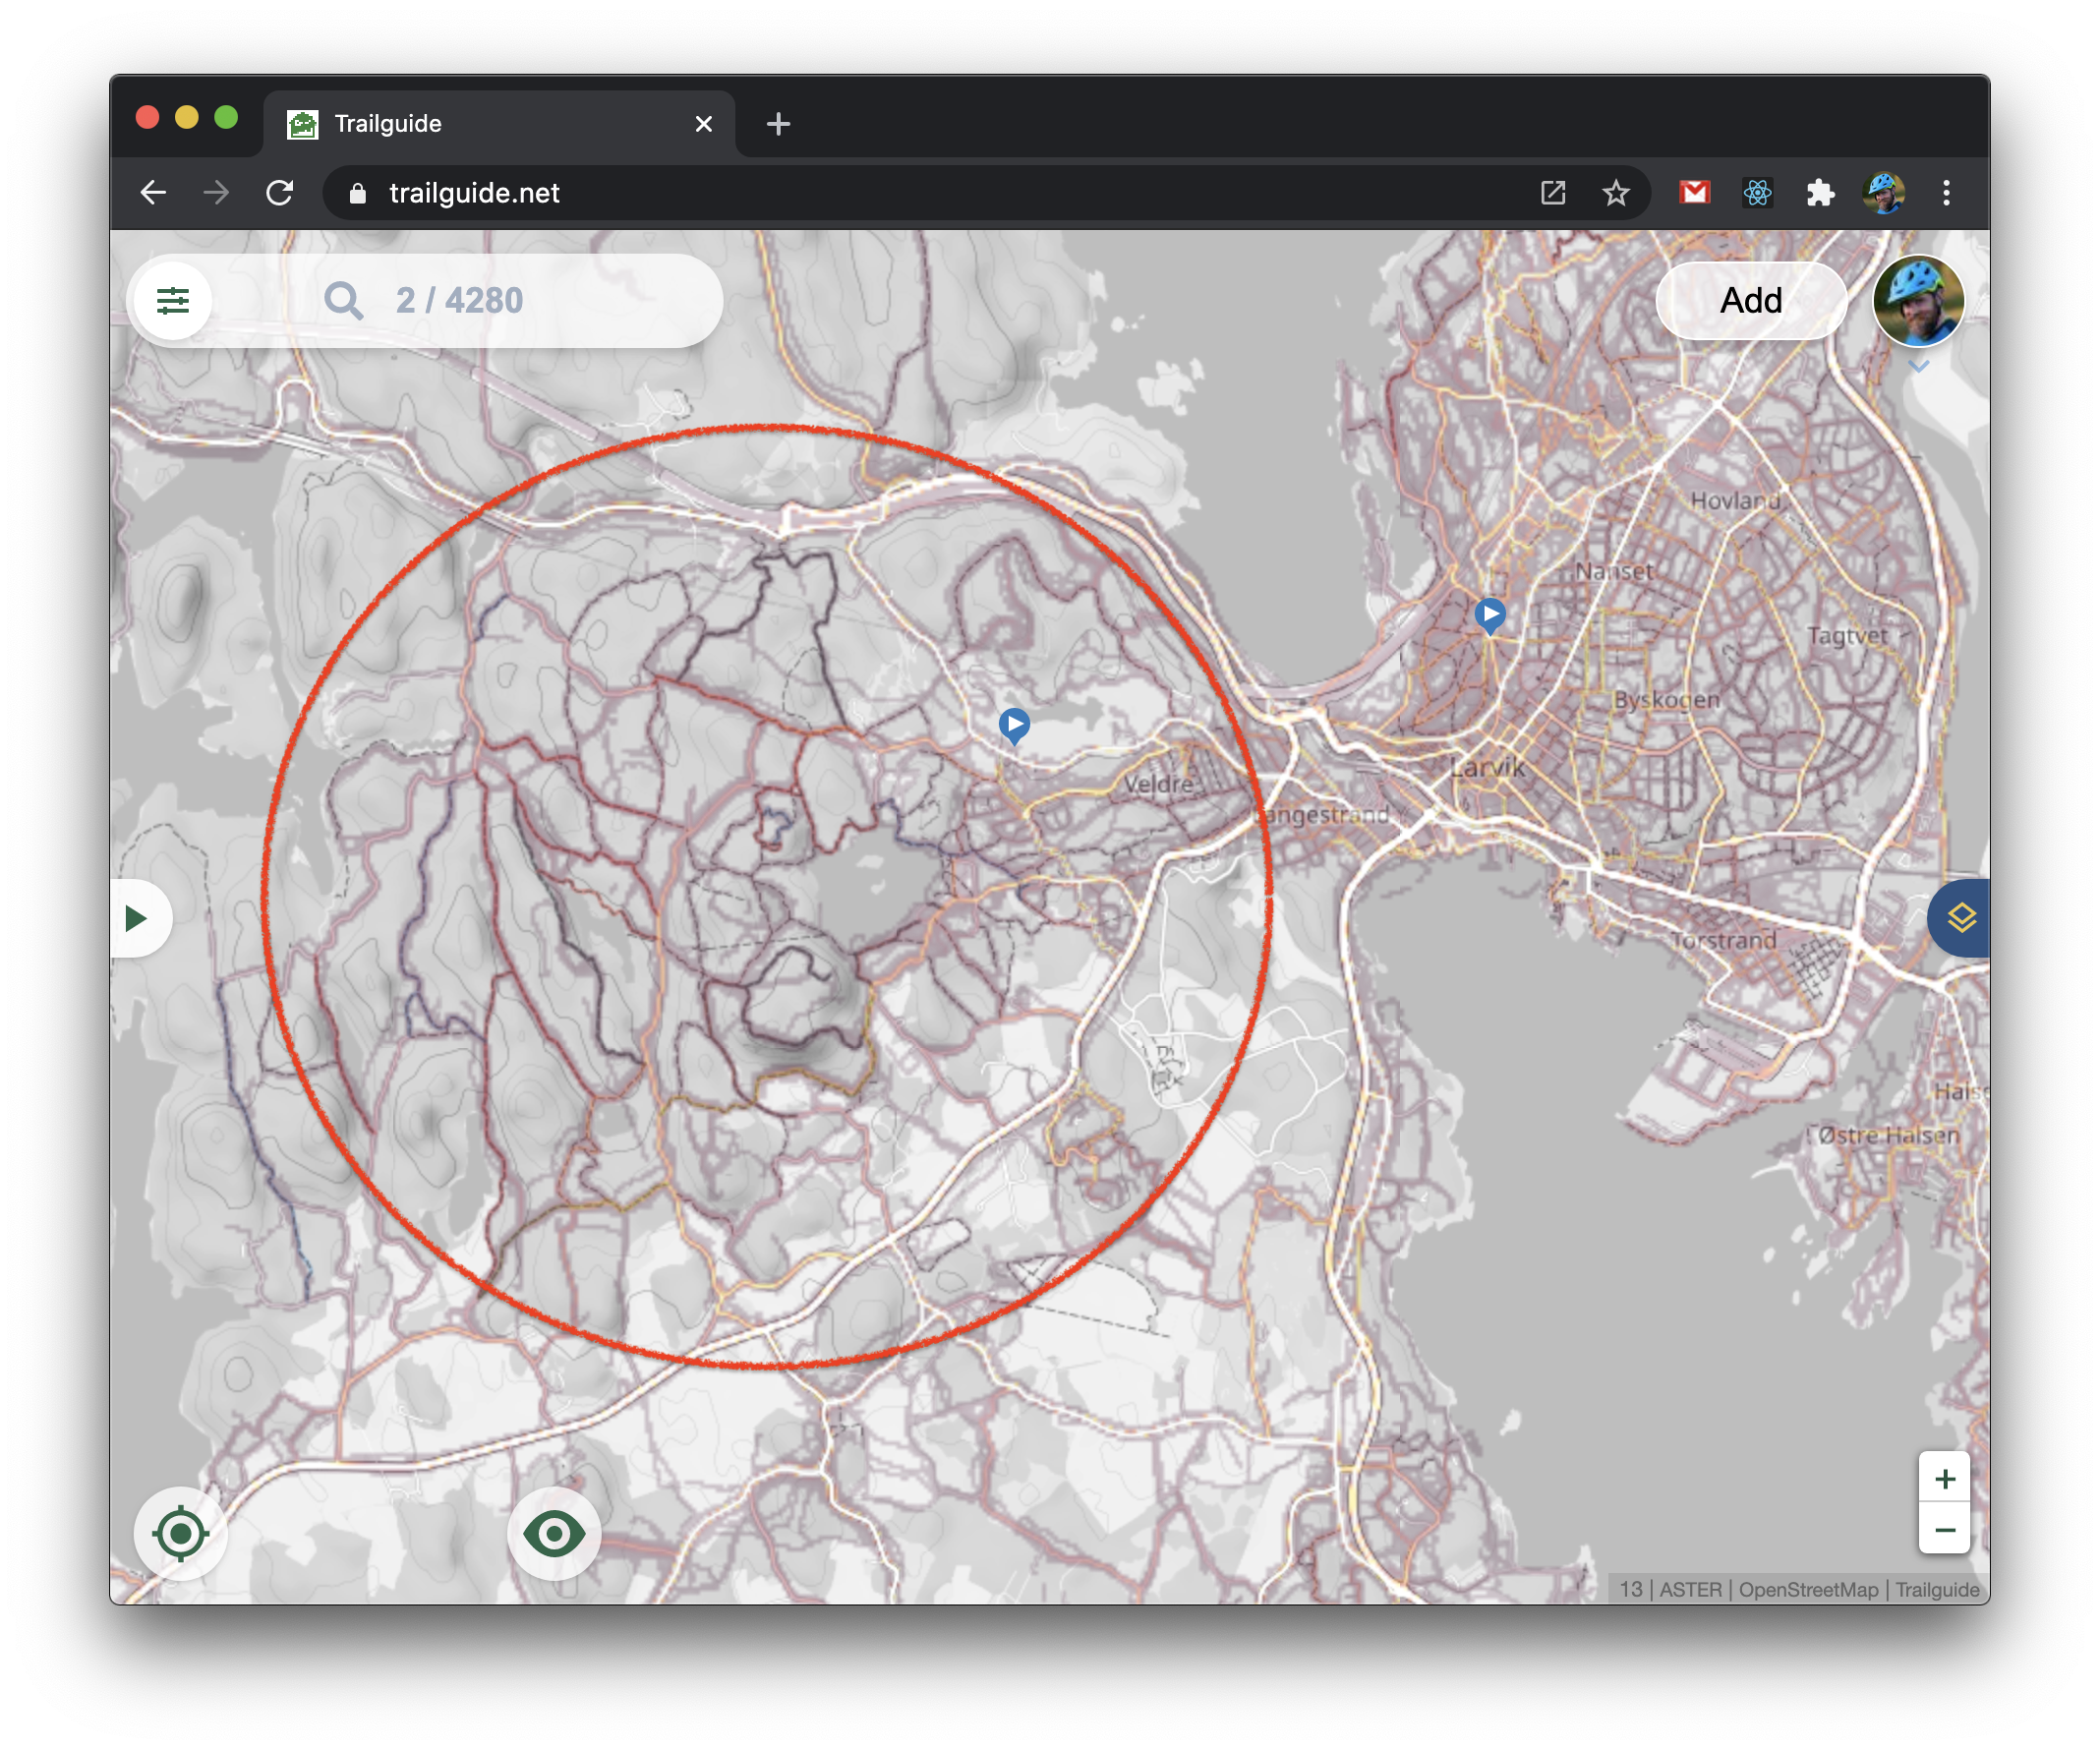Go forward in browser history
Image resolution: width=2100 pixels, height=1750 pixels.
[216, 193]
